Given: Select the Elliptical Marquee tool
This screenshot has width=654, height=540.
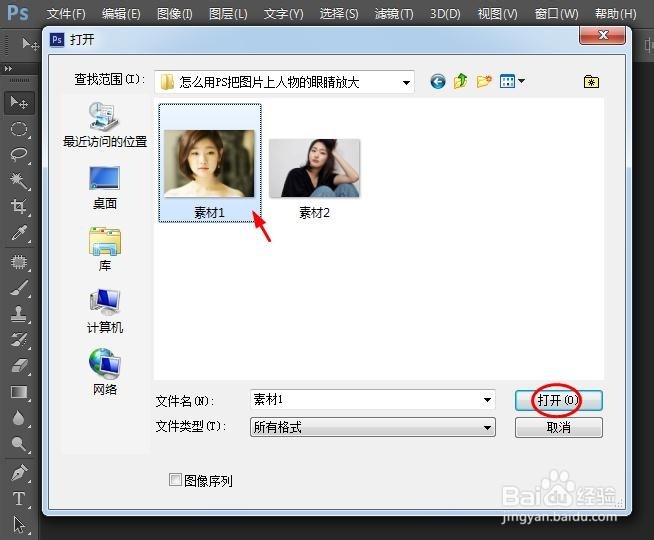Looking at the screenshot, I should coord(19,129).
